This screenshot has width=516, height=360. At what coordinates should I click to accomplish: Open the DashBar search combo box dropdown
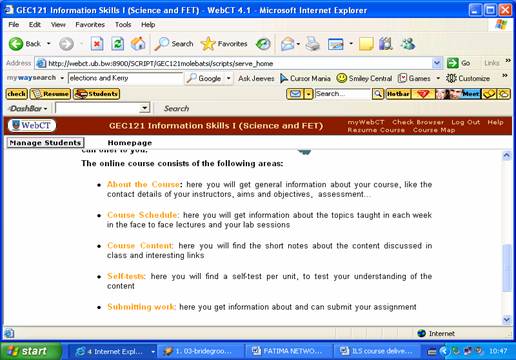pos(144,108)
